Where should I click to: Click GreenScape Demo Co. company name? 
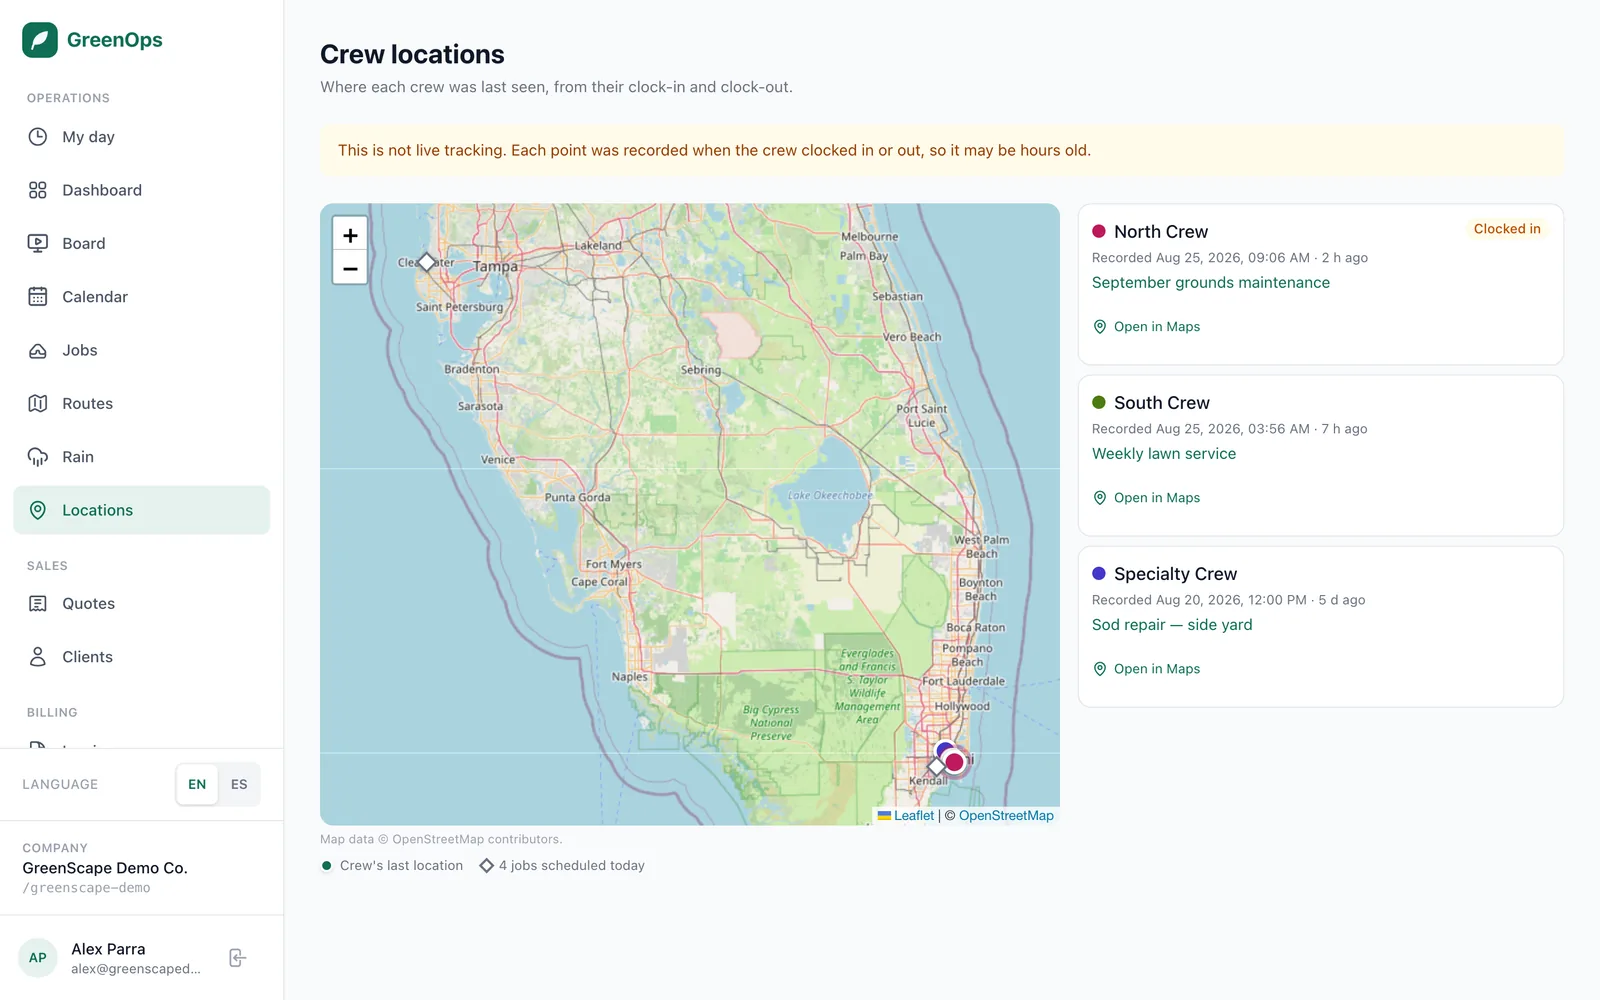105,868
